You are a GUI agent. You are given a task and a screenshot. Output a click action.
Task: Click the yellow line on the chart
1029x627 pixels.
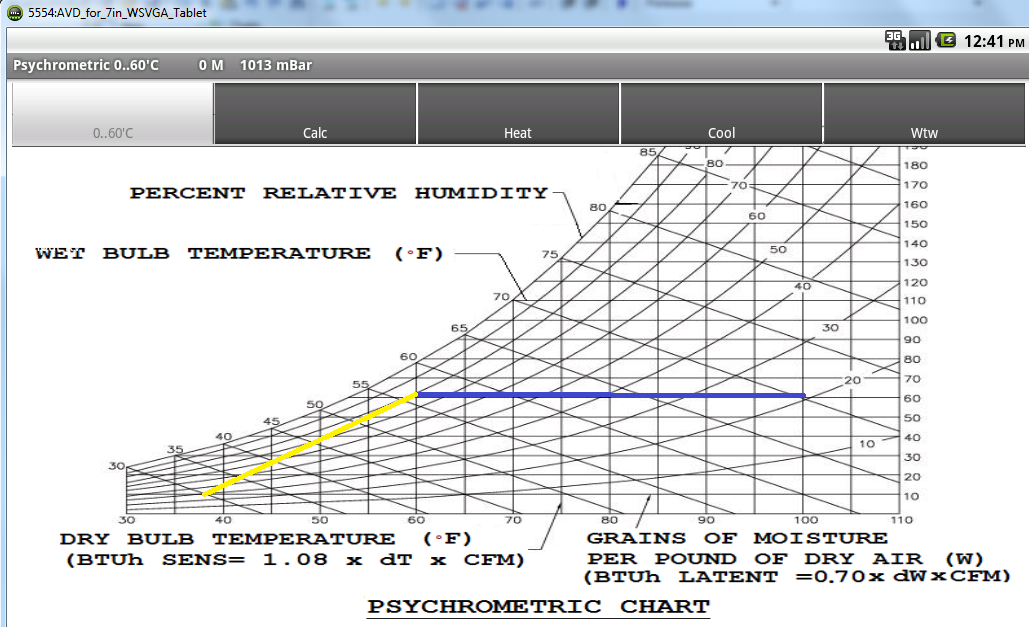[310, 444]
